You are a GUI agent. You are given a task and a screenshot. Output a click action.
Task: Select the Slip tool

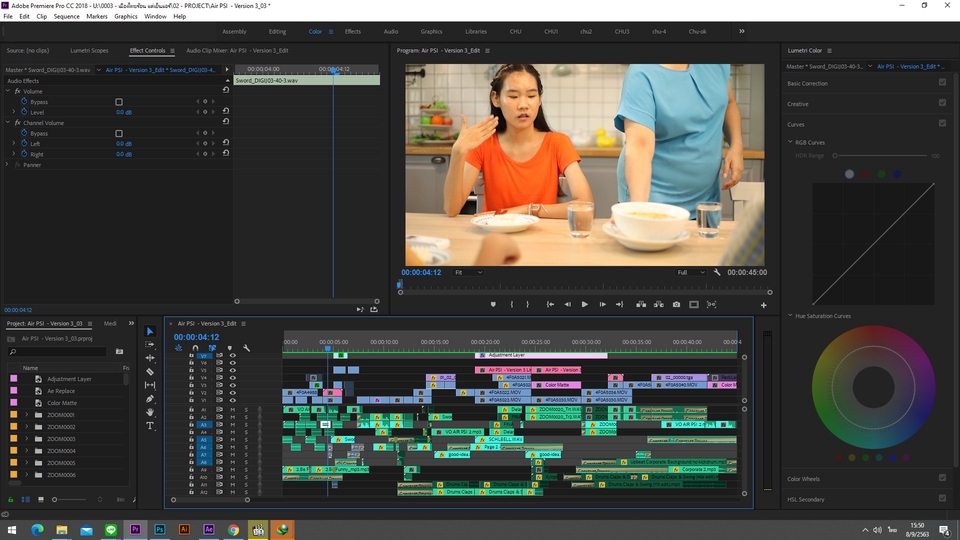(x=150, y=385)
